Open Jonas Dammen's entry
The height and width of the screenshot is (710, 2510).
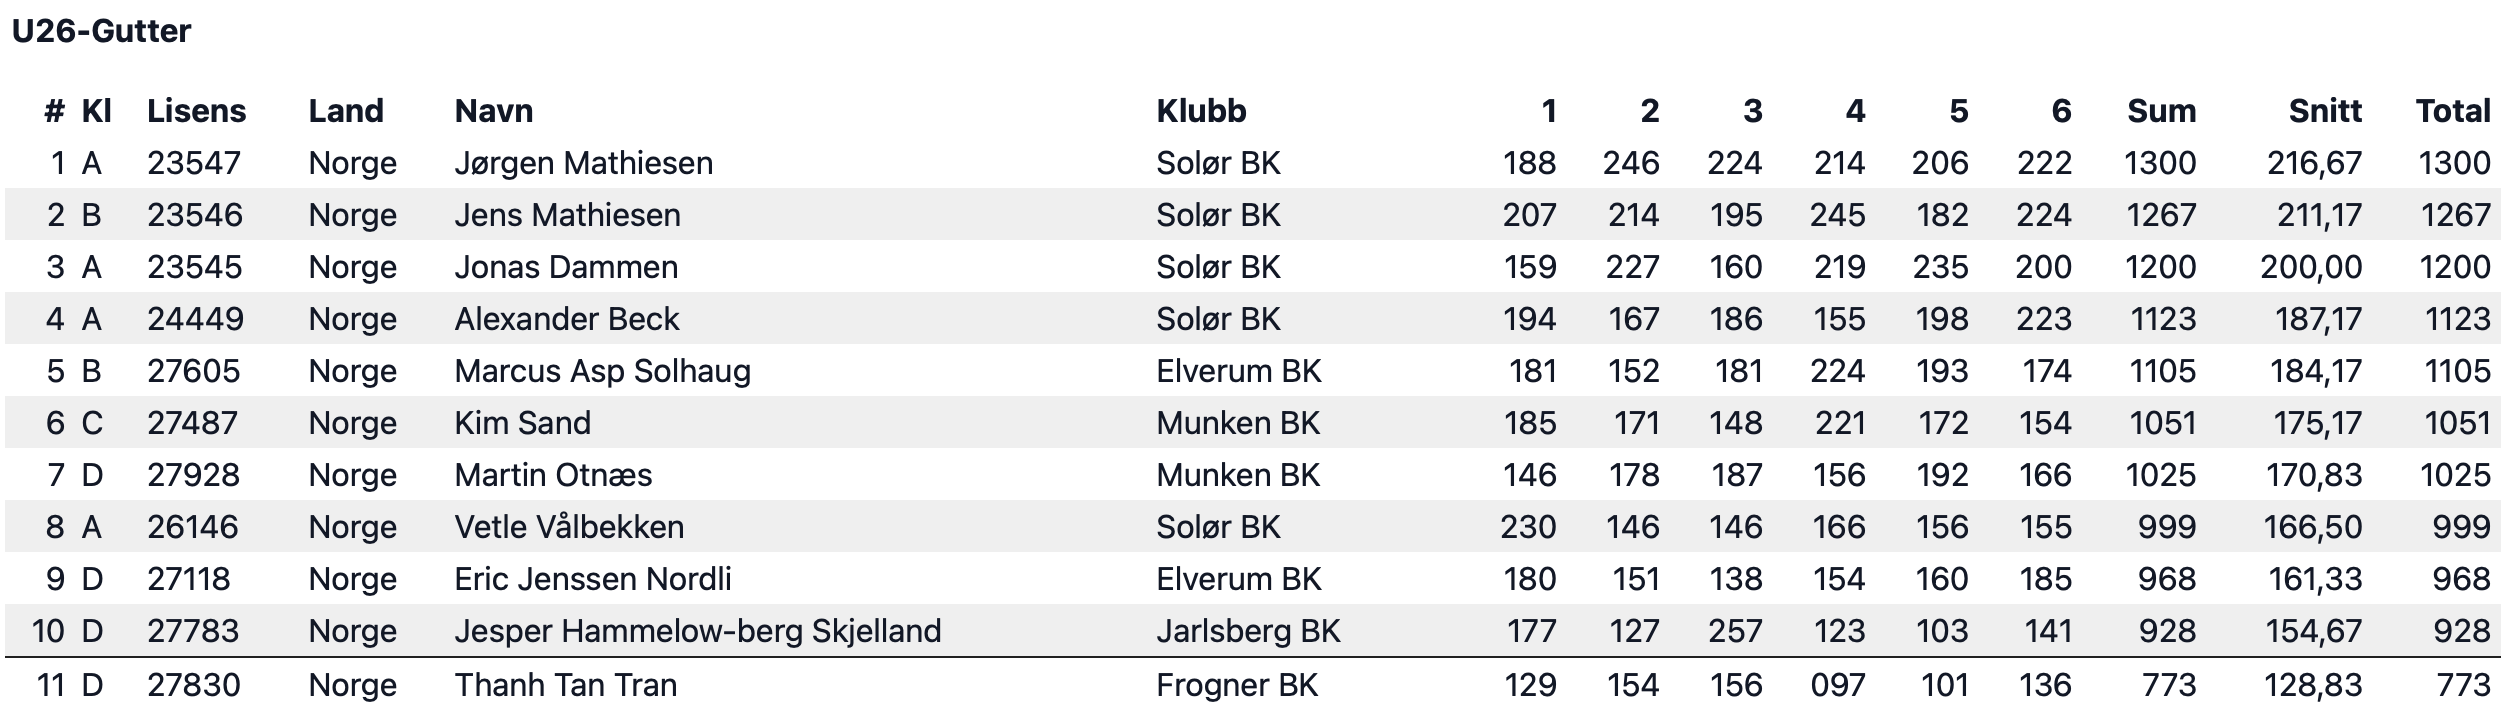click(x=566, y=267)
